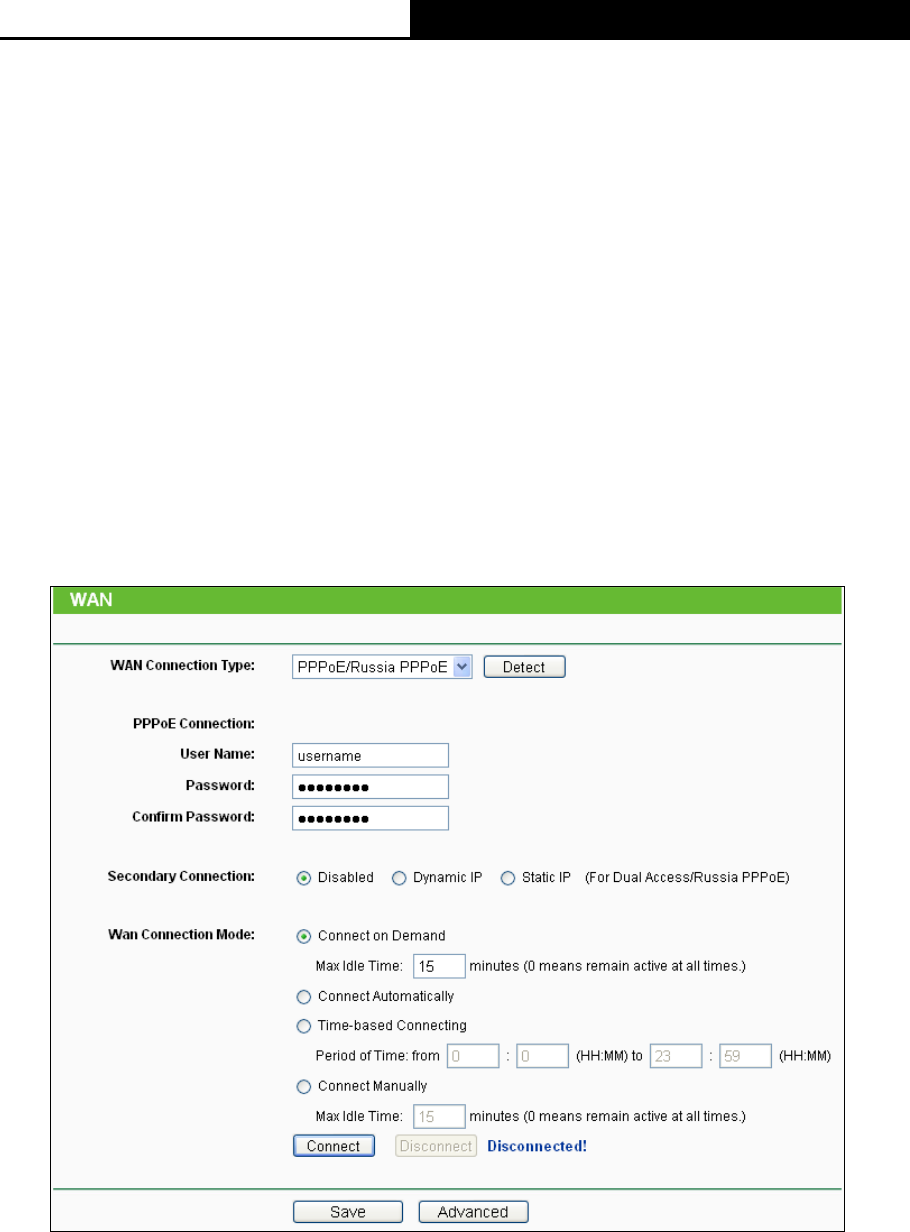Screen dimensions: 910x1232
Task: Click the WAN section header
Action: coord(446,601)
